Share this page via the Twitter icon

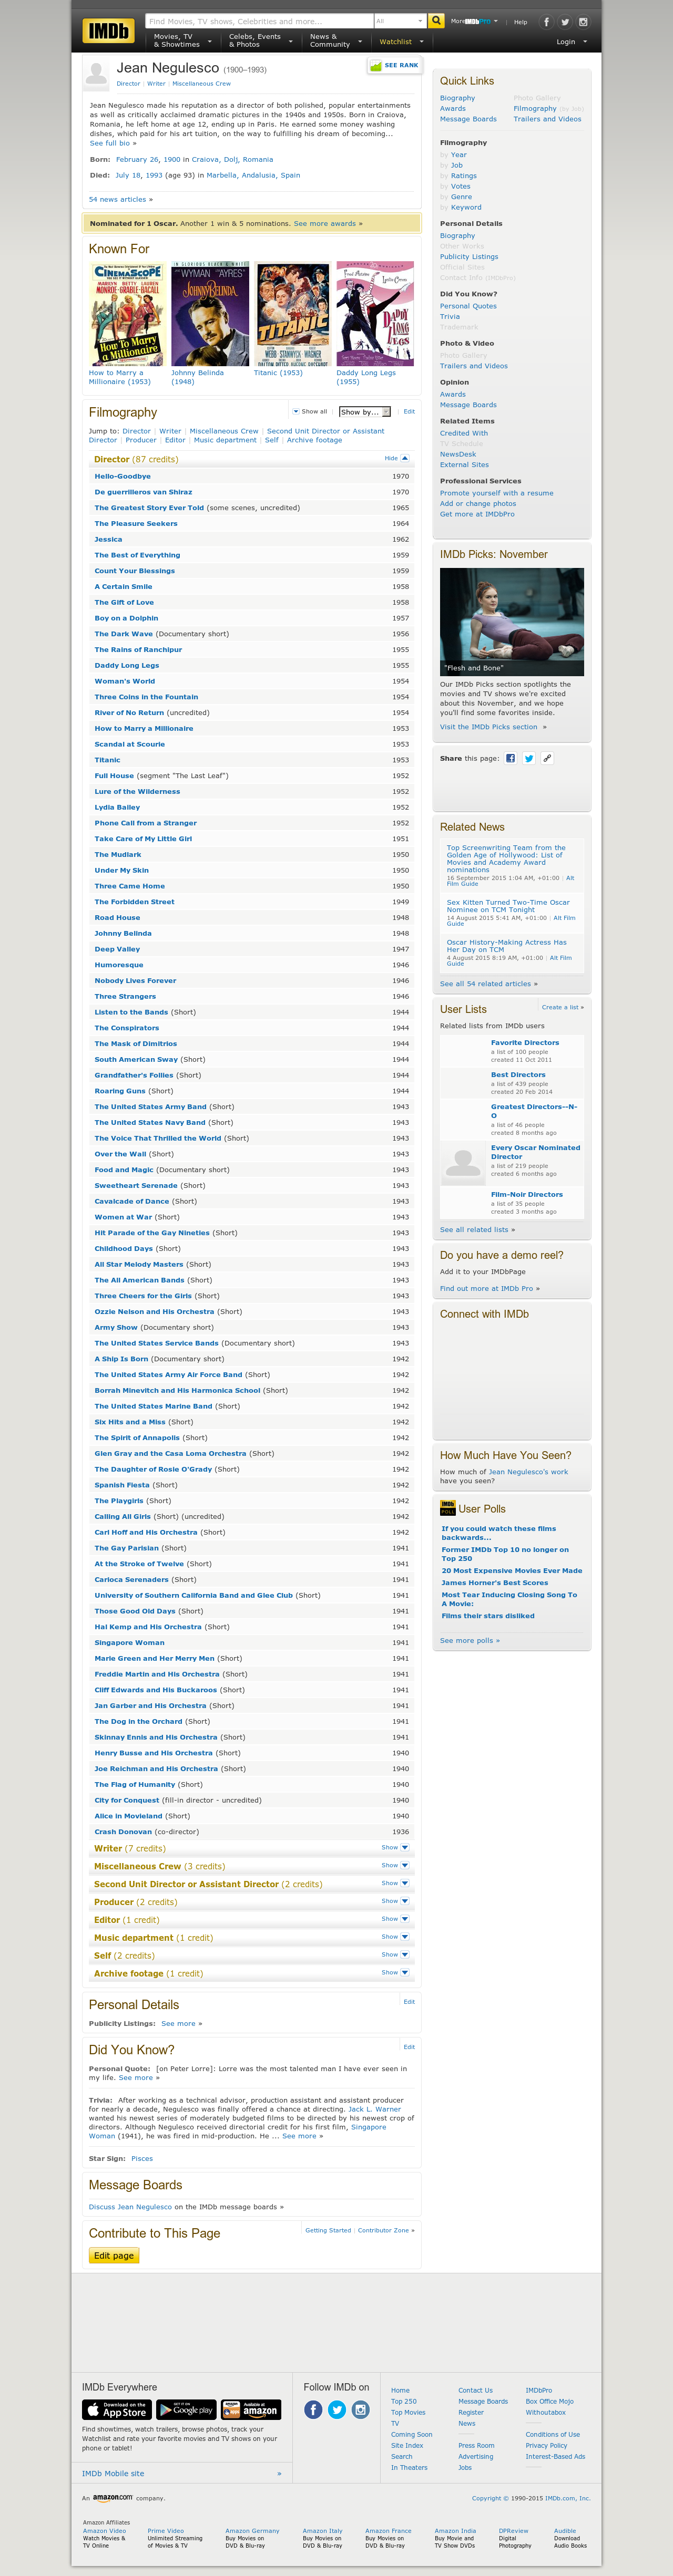[529, 758]
